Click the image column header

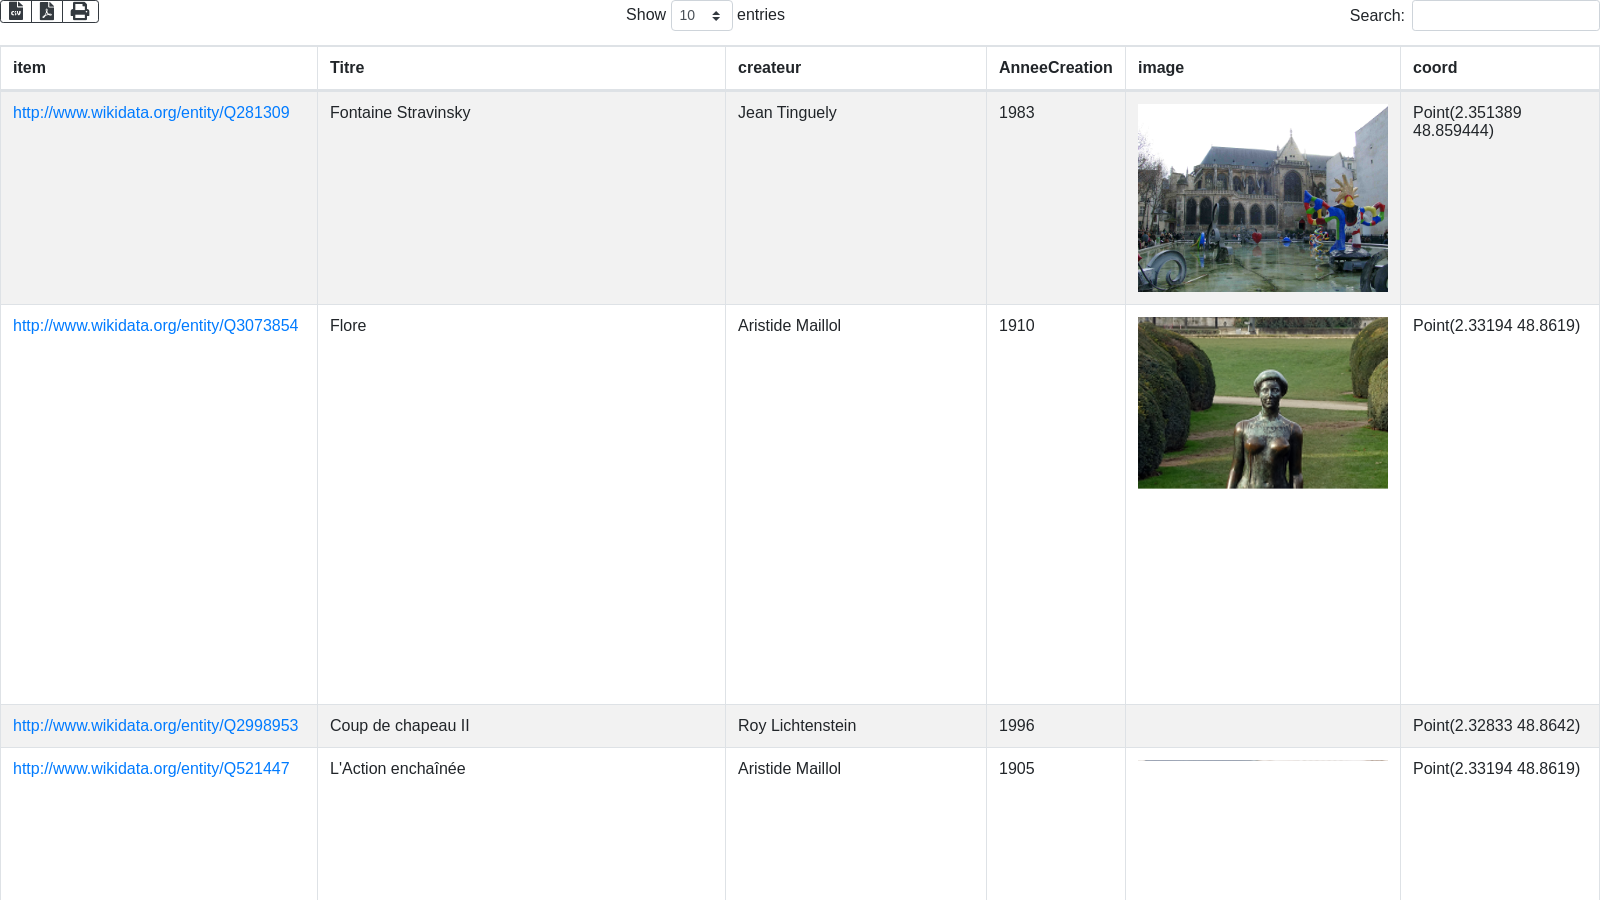click(x=1161, y=68)
